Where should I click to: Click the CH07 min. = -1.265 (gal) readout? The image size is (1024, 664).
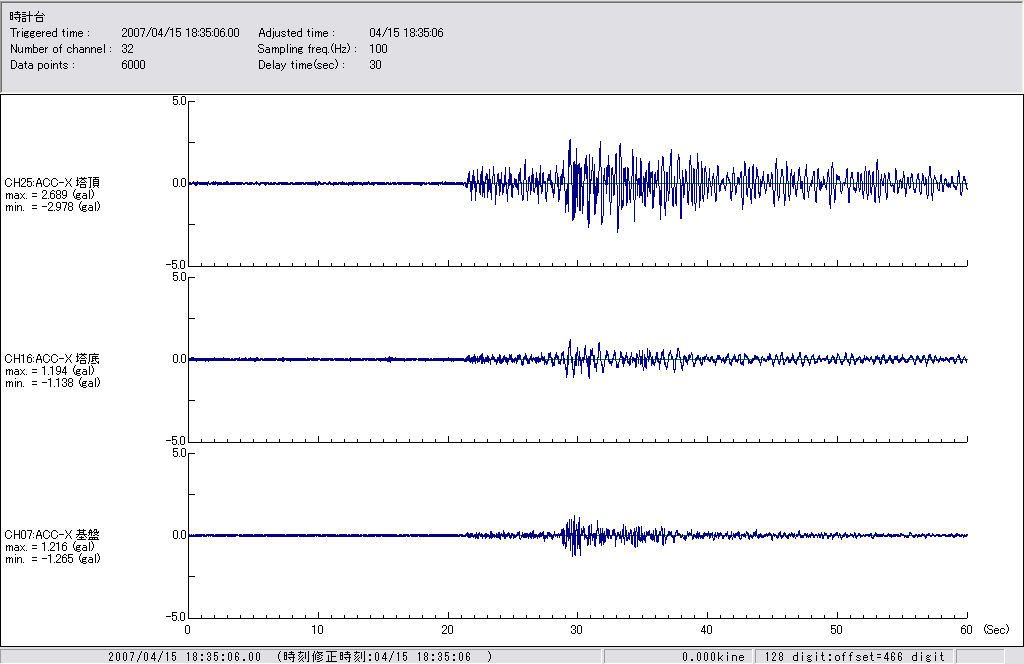click(52, 558)
